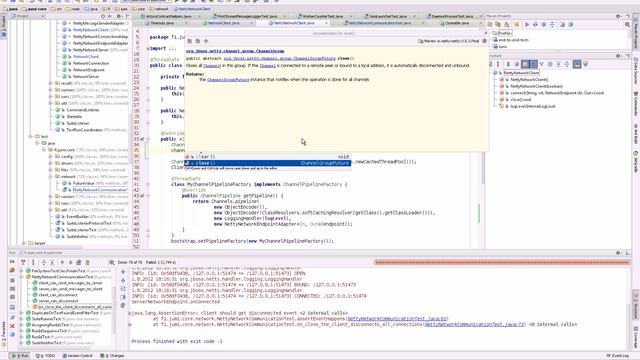Click the trash icon in test runner toolbar

pyautogui.click(x=87, y=262)
